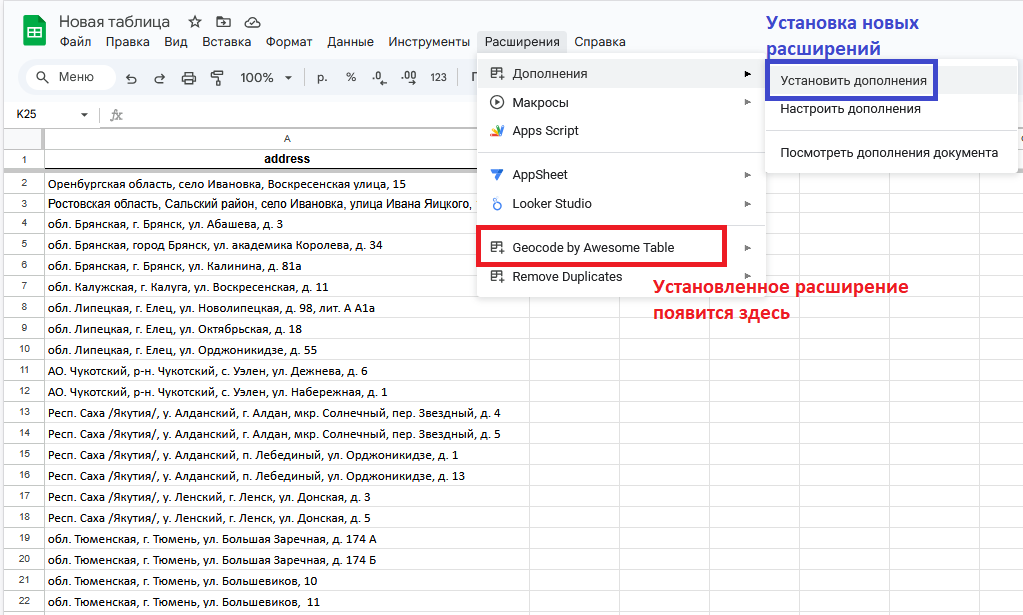Expand the AppSheet submenu arrow
Image resolution: width=1023 pixels, height=615 pixels.
tap(750, 174)
